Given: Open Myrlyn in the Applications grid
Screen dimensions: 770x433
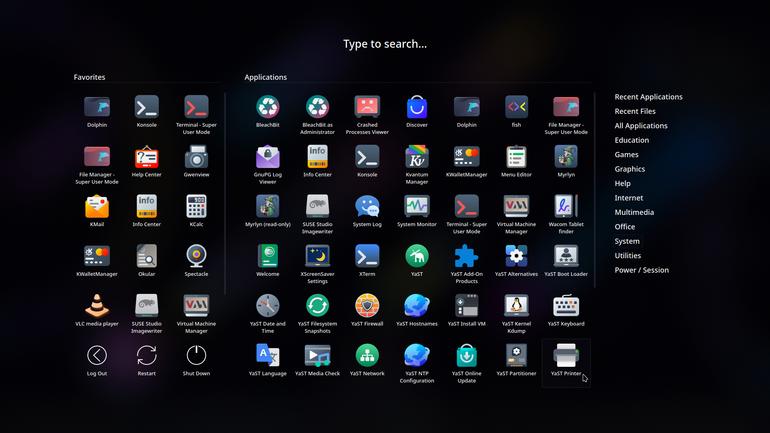Looking at the screenshot, I should [x=566, y=162].
